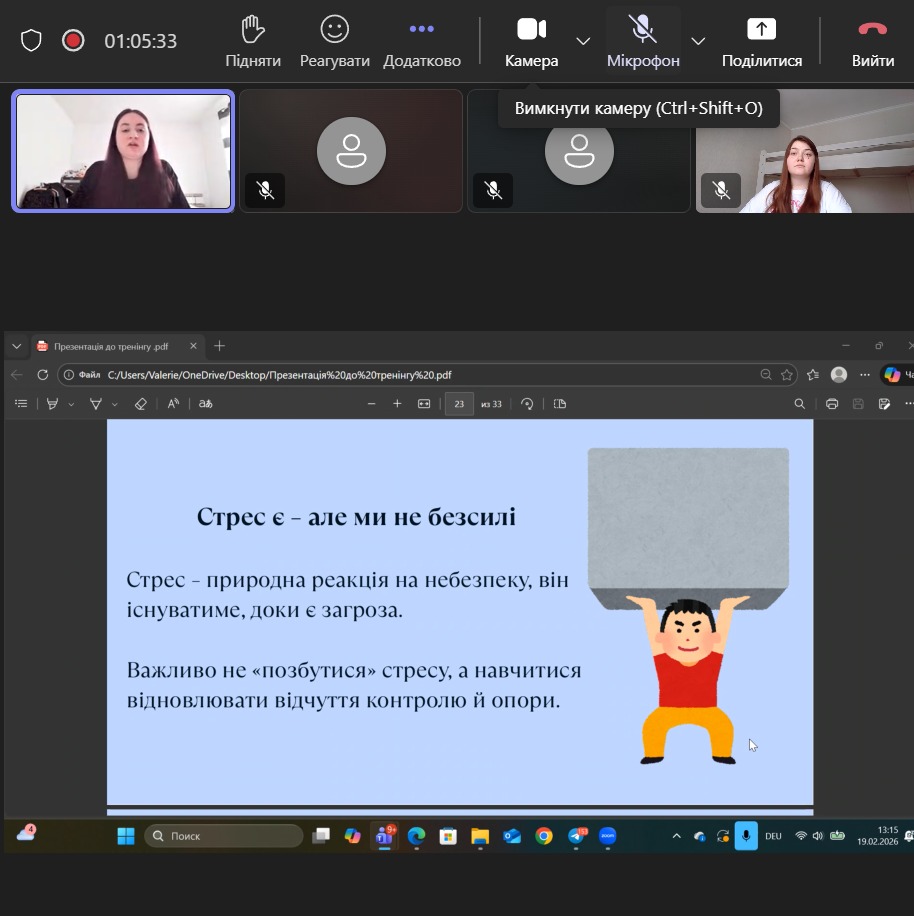Unmute with the Мікрофон button
The height and width of the screenshot is (916, 914).
[x=643, y=41]
